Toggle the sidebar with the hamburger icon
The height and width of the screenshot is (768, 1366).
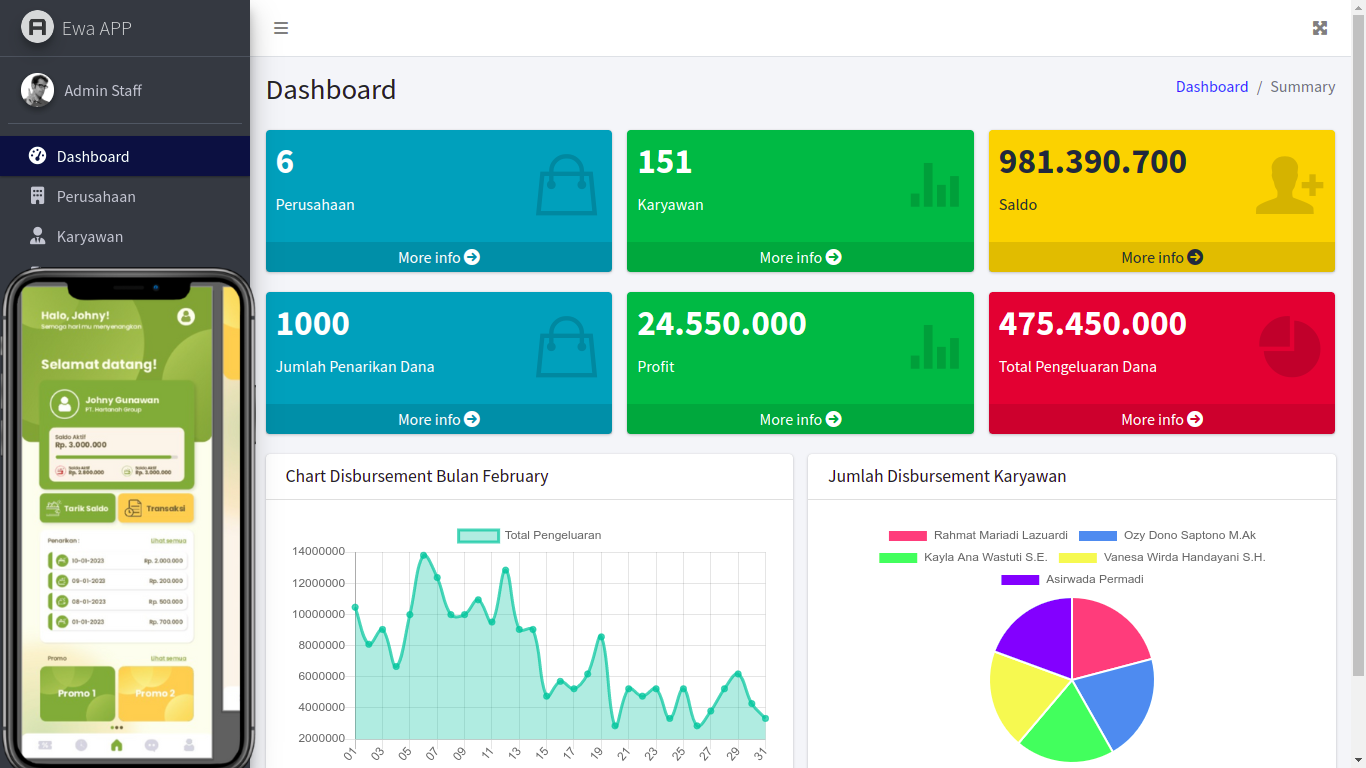(281, 28)
